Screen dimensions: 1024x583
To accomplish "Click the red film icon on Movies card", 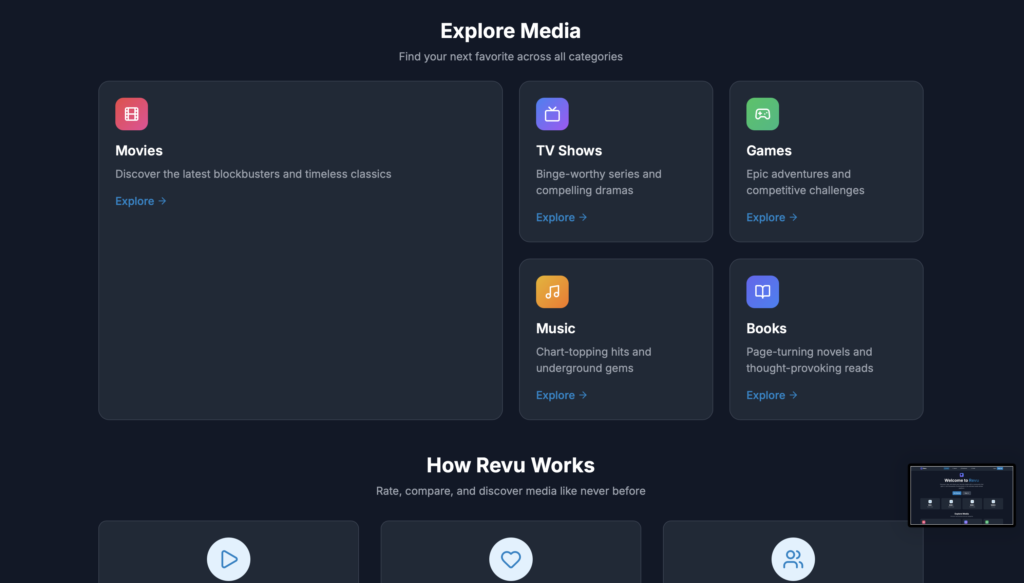I will [131, 114].
